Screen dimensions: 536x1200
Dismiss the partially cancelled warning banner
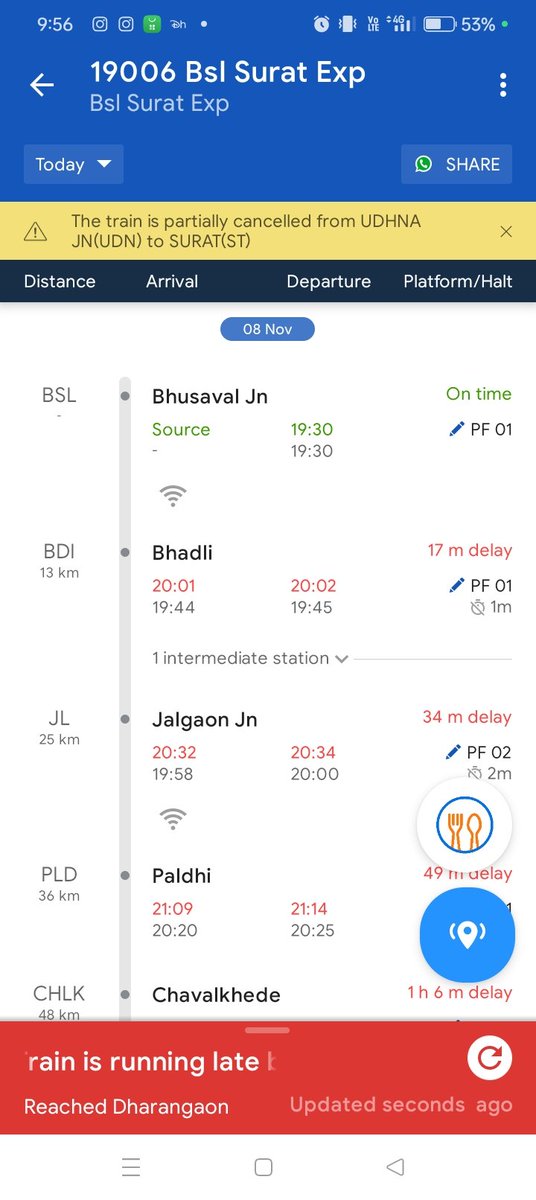(x=506, y=232)
